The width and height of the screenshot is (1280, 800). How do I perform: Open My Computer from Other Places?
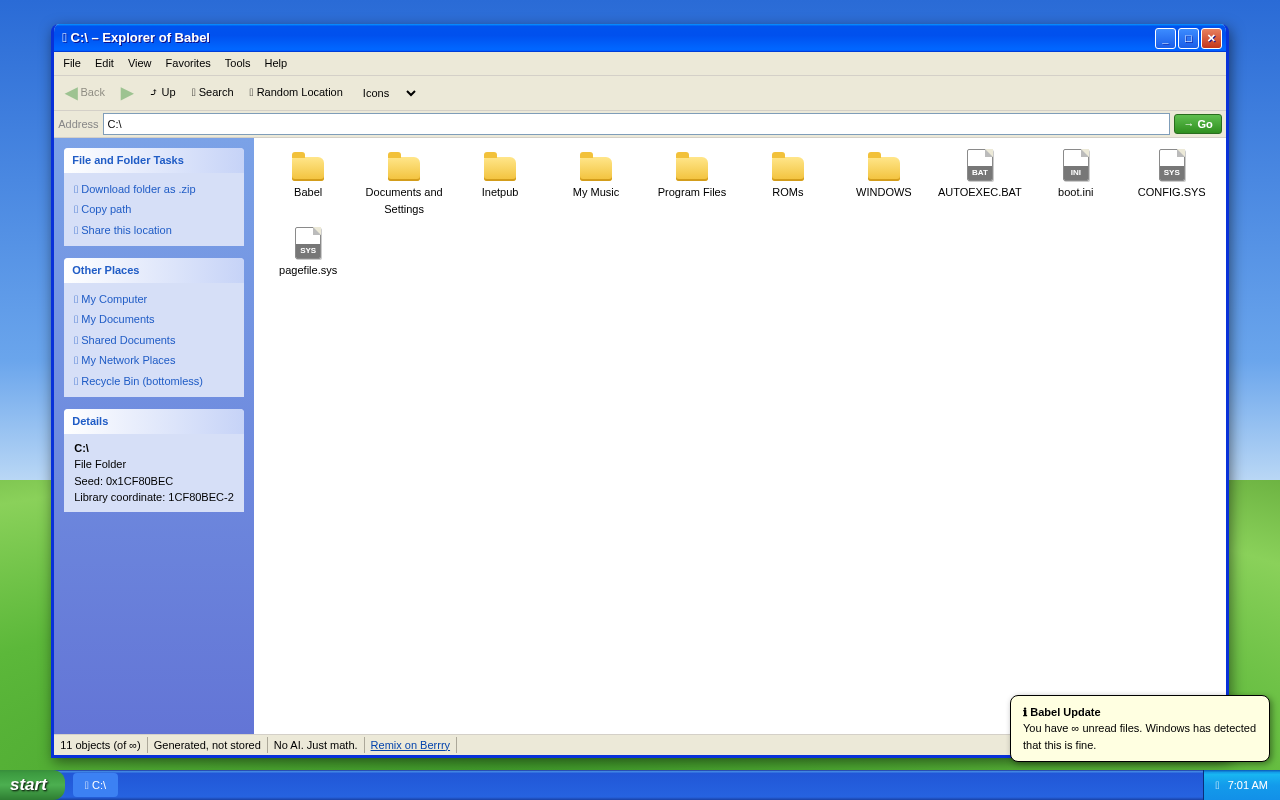111,299
